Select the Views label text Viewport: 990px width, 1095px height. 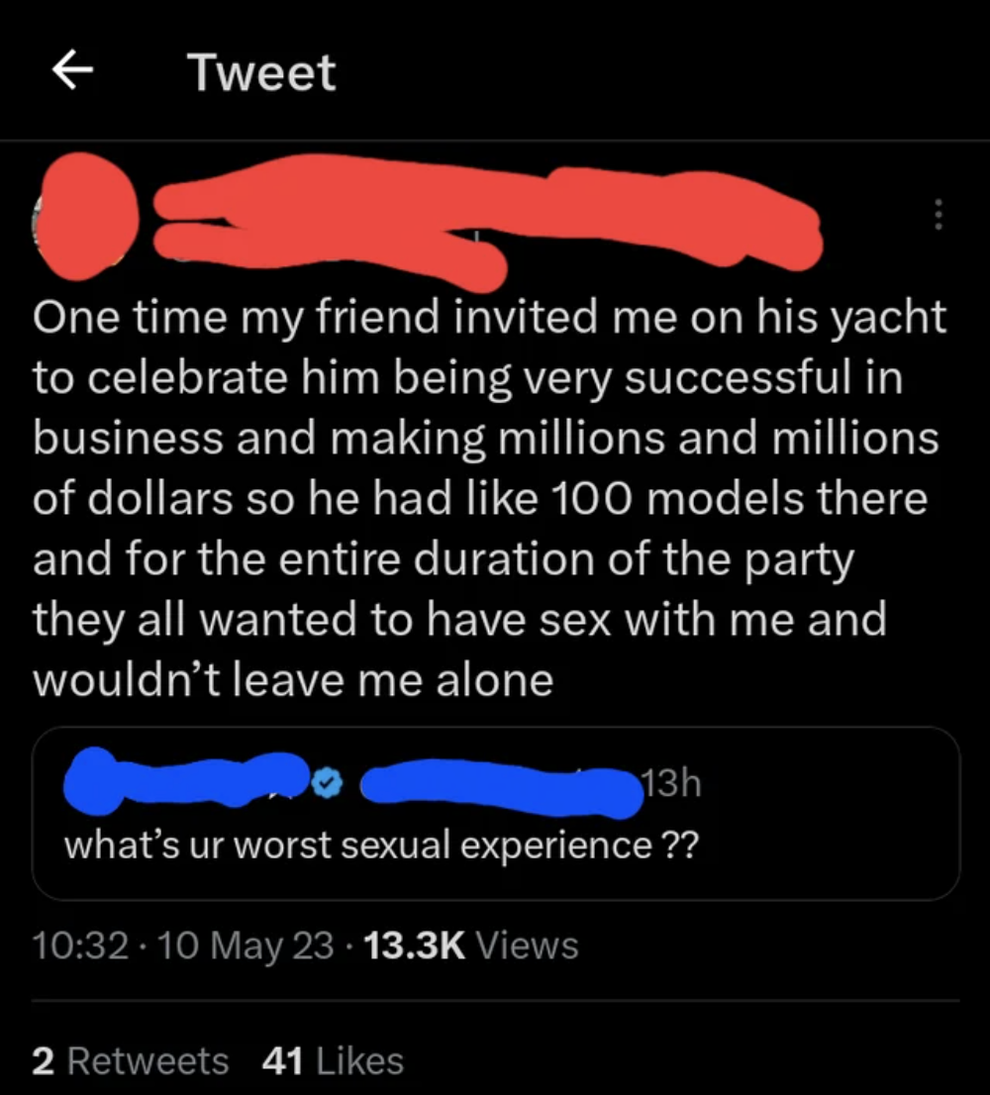coord(528,944)
